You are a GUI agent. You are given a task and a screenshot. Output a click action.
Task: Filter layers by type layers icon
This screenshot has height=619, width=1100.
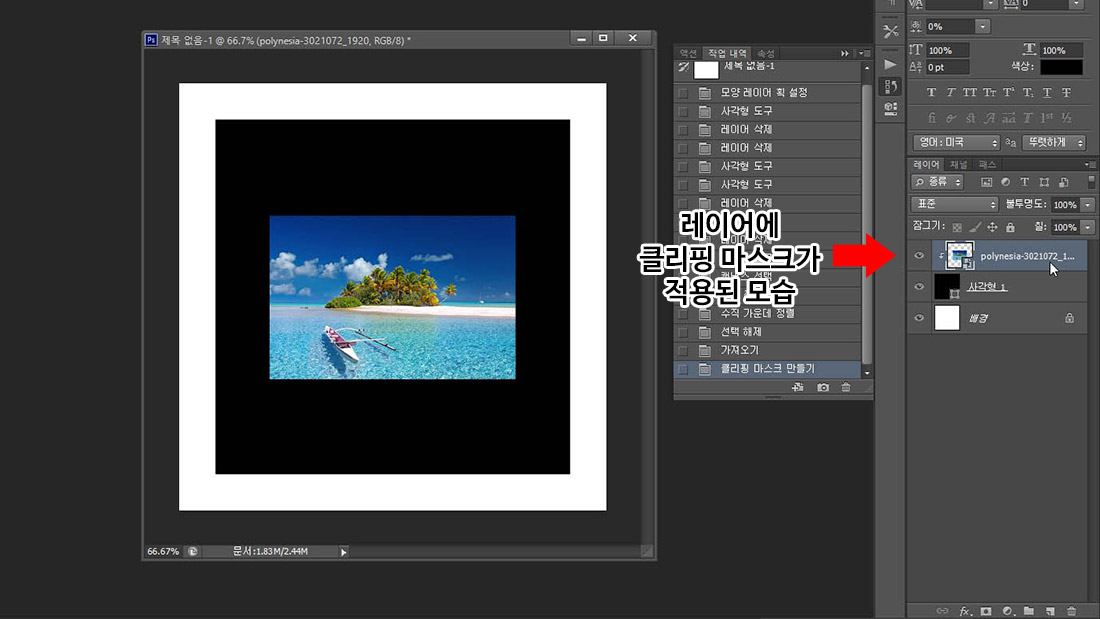click(1024, 182)
